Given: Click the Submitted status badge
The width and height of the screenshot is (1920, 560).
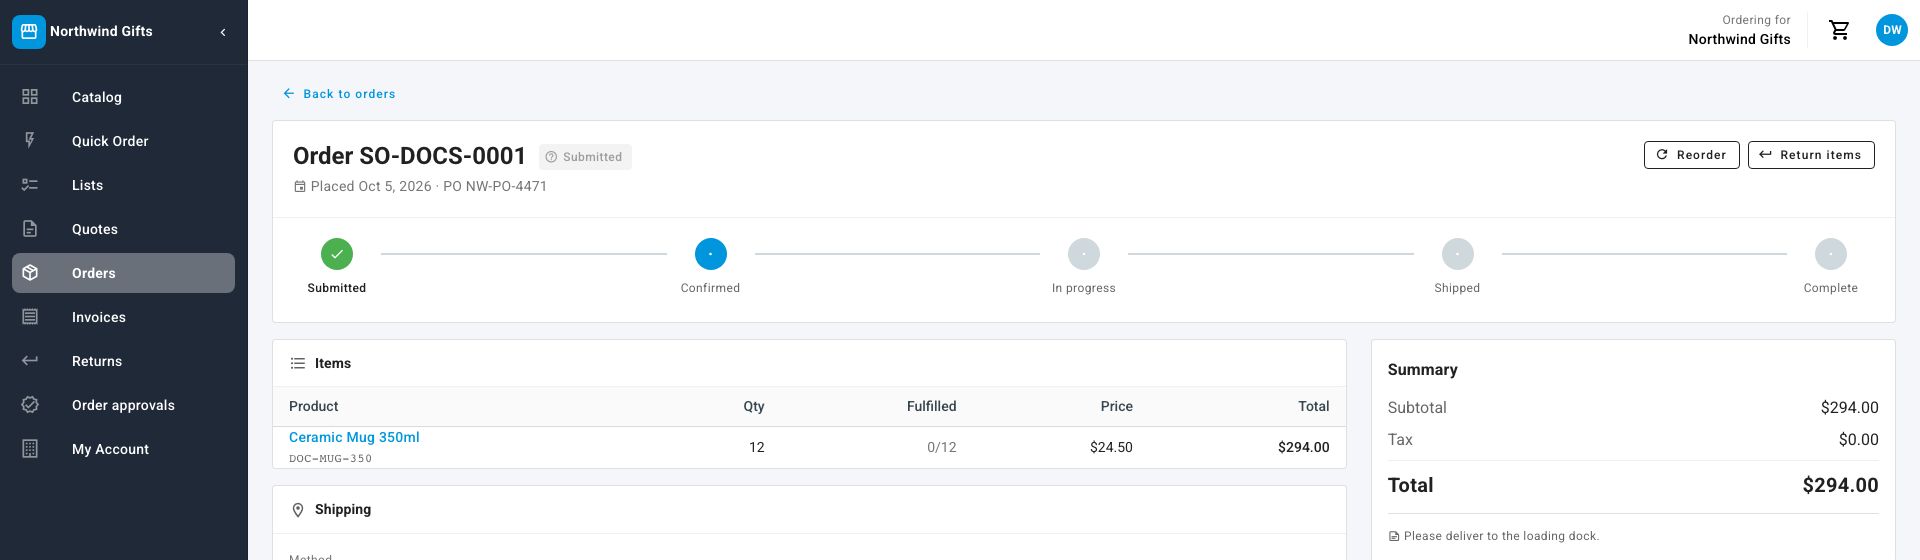Looking at the screenshot, I should 585,157.
